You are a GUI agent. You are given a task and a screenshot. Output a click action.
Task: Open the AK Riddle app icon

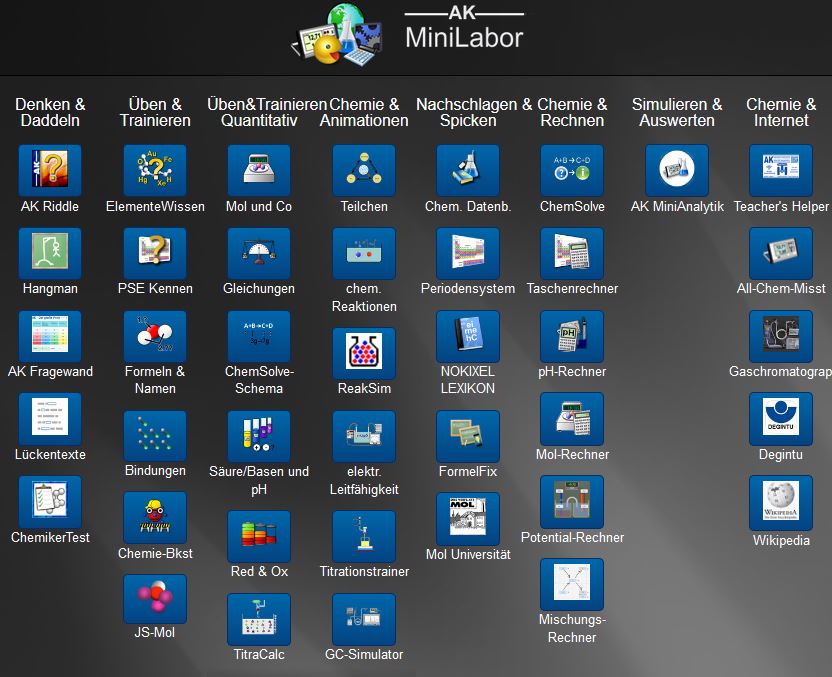pos(50,170)
